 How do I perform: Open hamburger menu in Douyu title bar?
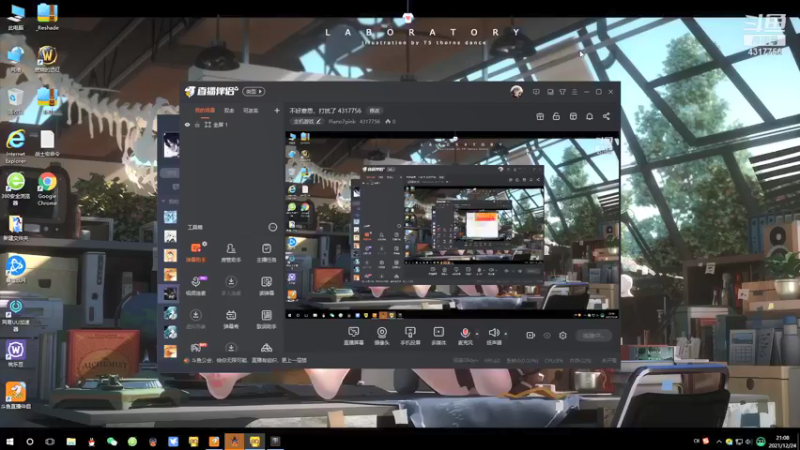[x=574, y=92]
